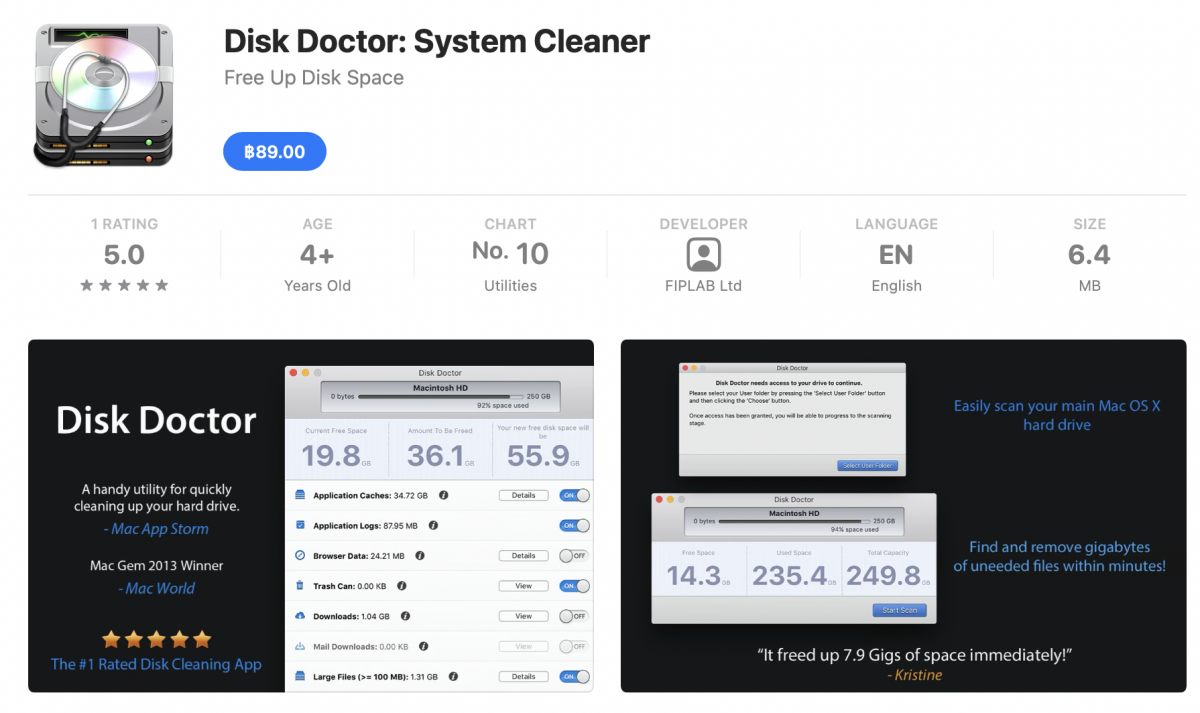Buy the app with the ฿89.00 button
1200x713 pixels.
(x=274, y=151)
